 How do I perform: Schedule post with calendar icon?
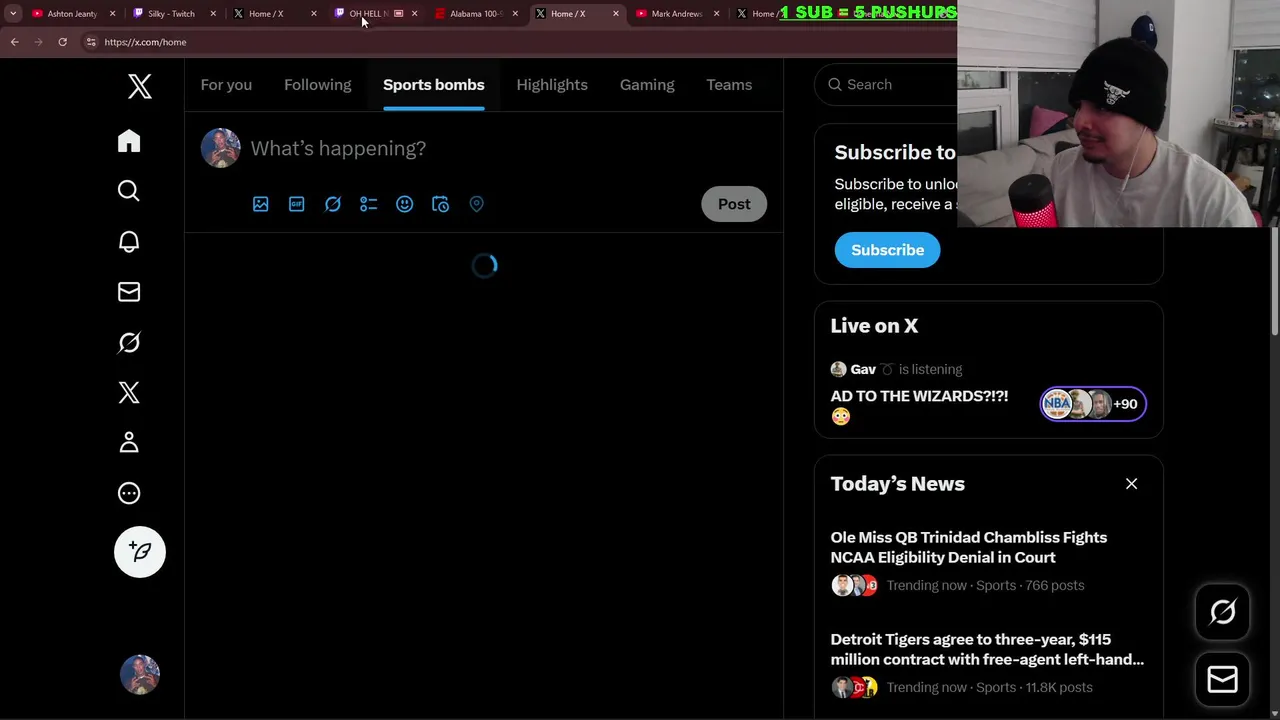pos(441,204)
